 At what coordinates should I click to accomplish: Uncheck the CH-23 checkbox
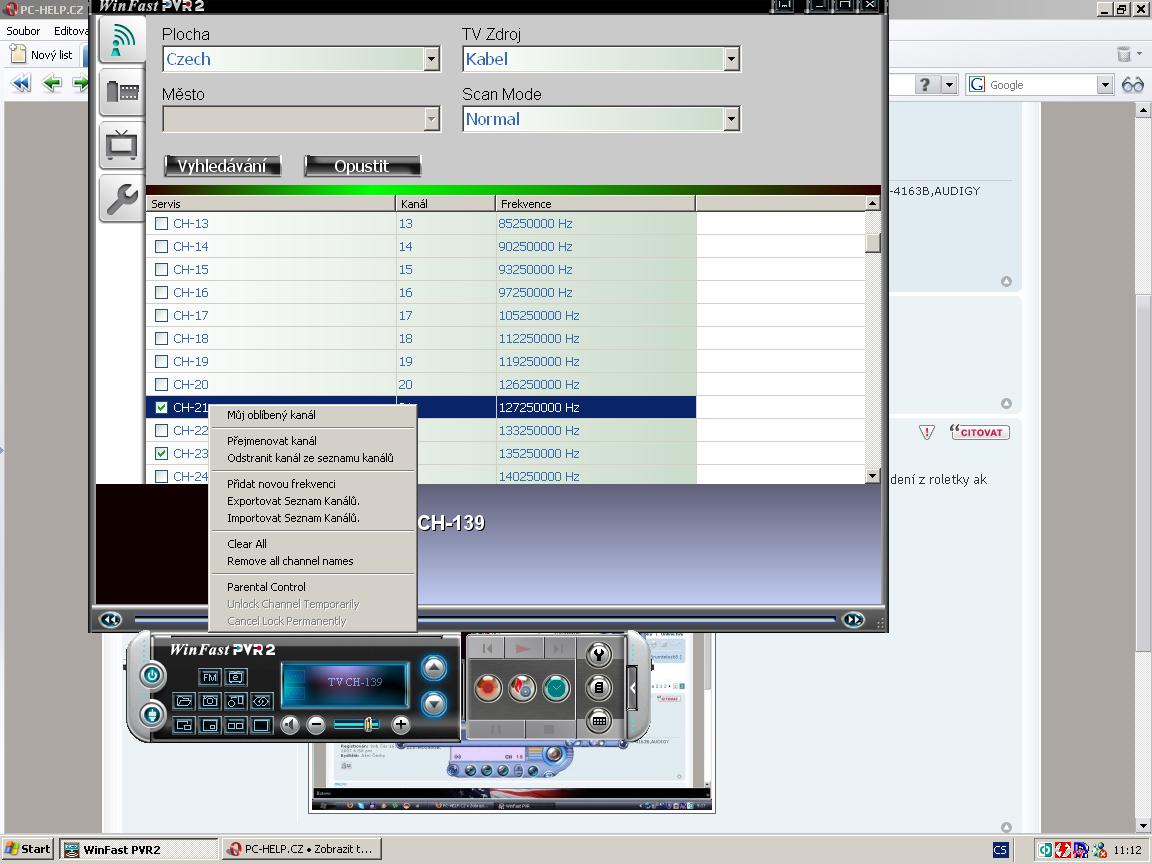[162, 453]
